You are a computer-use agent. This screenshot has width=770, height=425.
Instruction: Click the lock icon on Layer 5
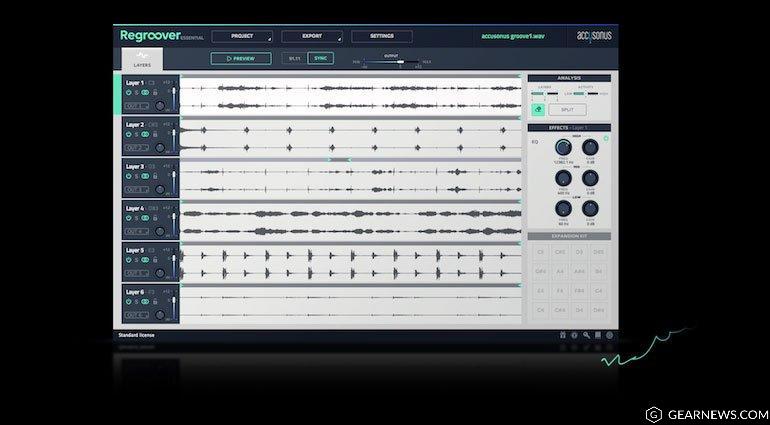(x=155, y=259)
